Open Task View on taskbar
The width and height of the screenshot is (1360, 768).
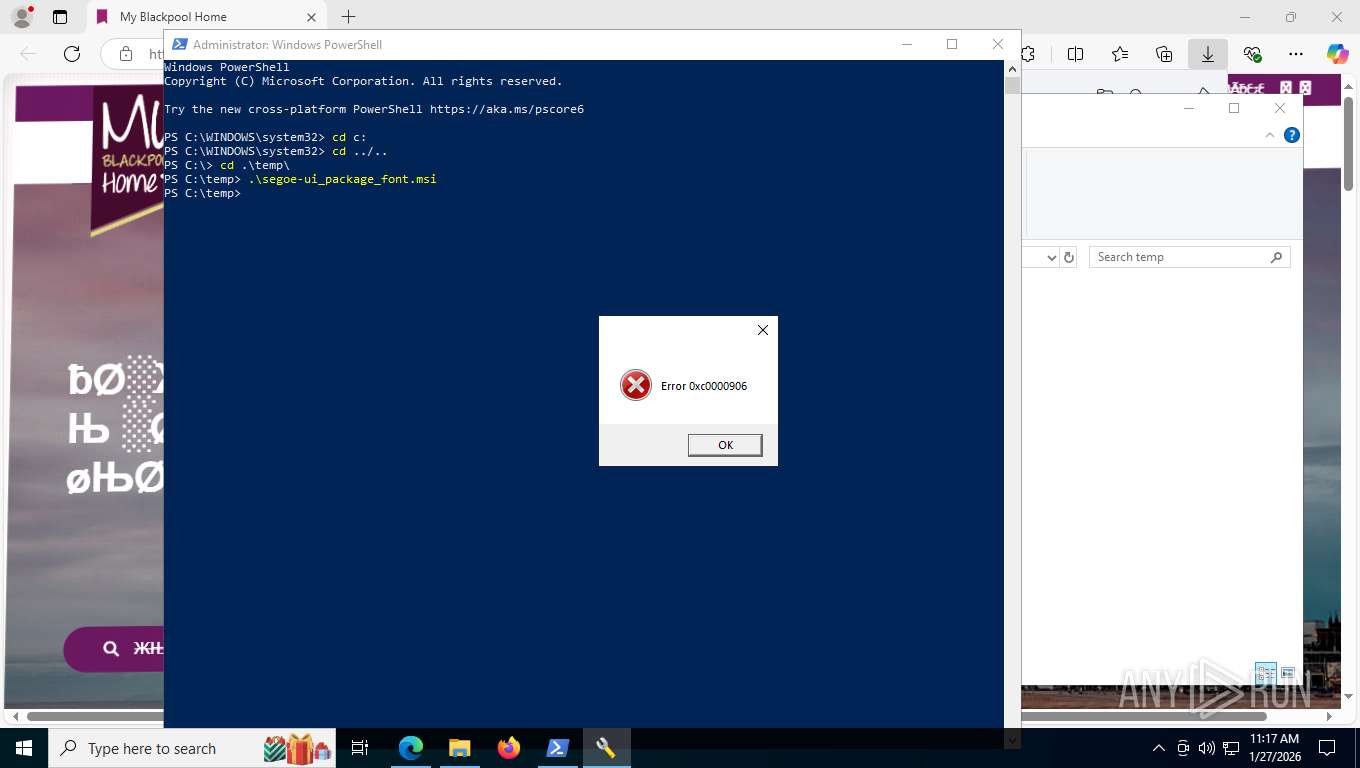[x=360, y=748]
